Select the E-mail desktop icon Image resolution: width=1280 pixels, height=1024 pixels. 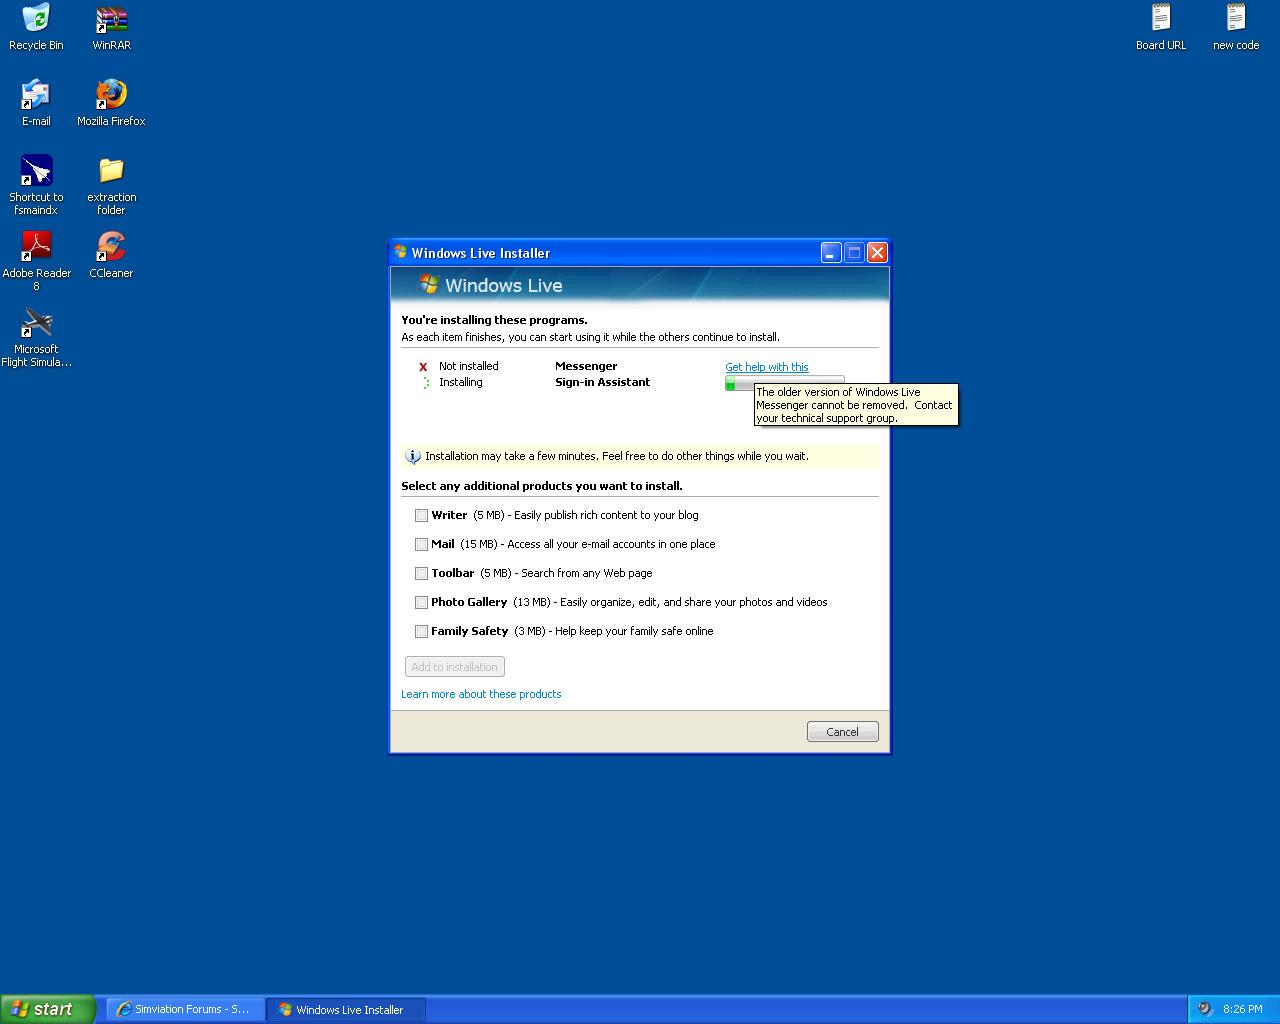[36, 95]
